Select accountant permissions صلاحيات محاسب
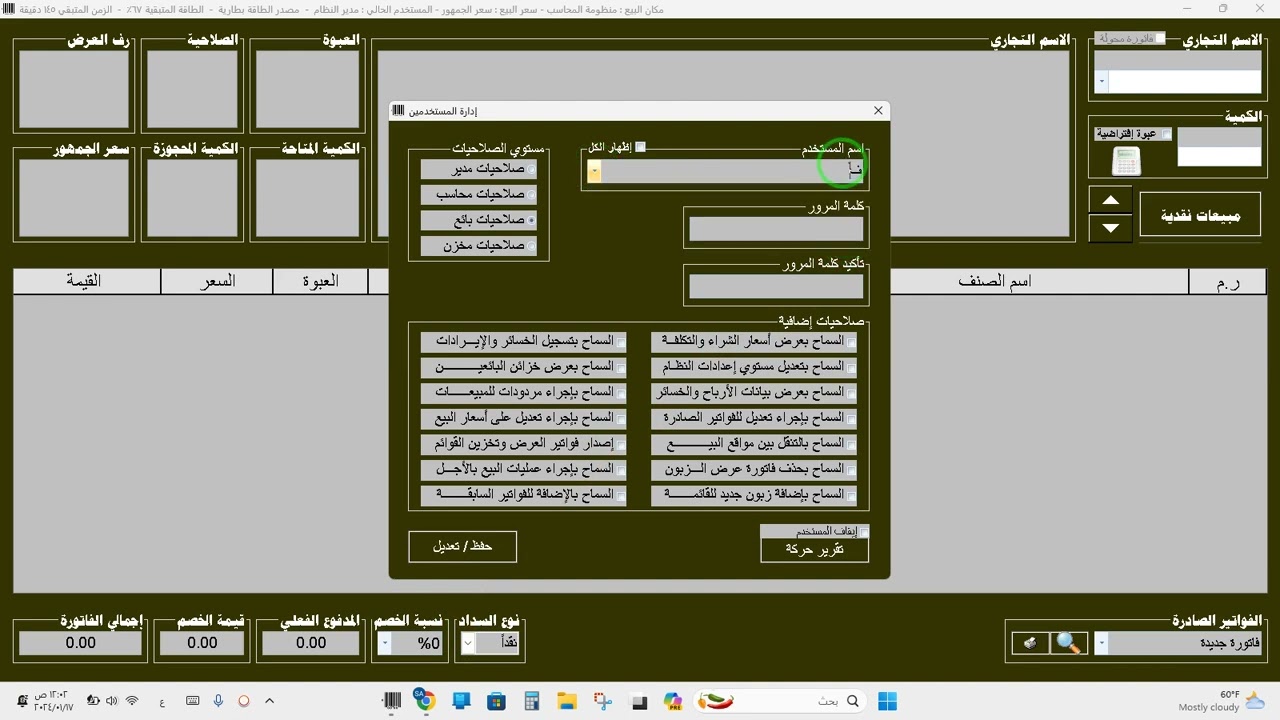Viewport: 1280px width, 720px height. click(479, 194)
